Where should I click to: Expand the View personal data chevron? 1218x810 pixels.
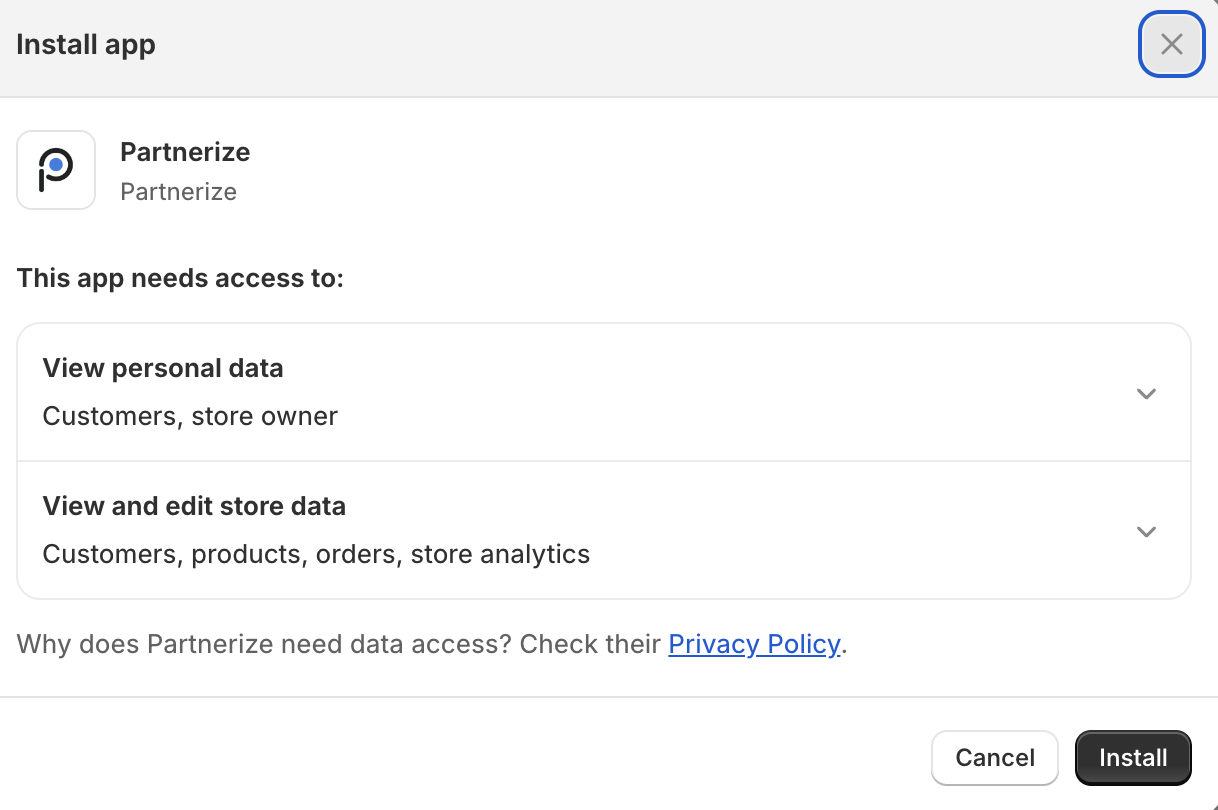click(x=1147, y=393)
